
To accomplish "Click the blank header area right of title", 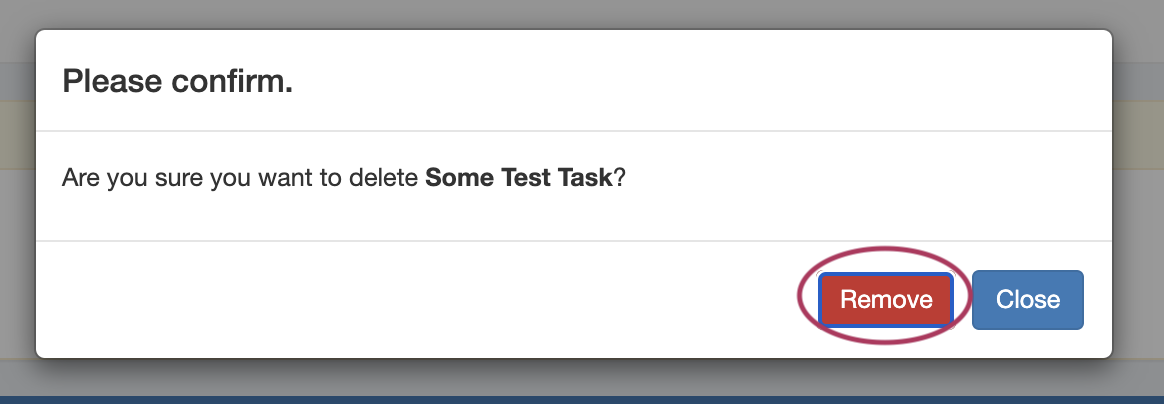I will pyautogui.click(x=700, y=81).
